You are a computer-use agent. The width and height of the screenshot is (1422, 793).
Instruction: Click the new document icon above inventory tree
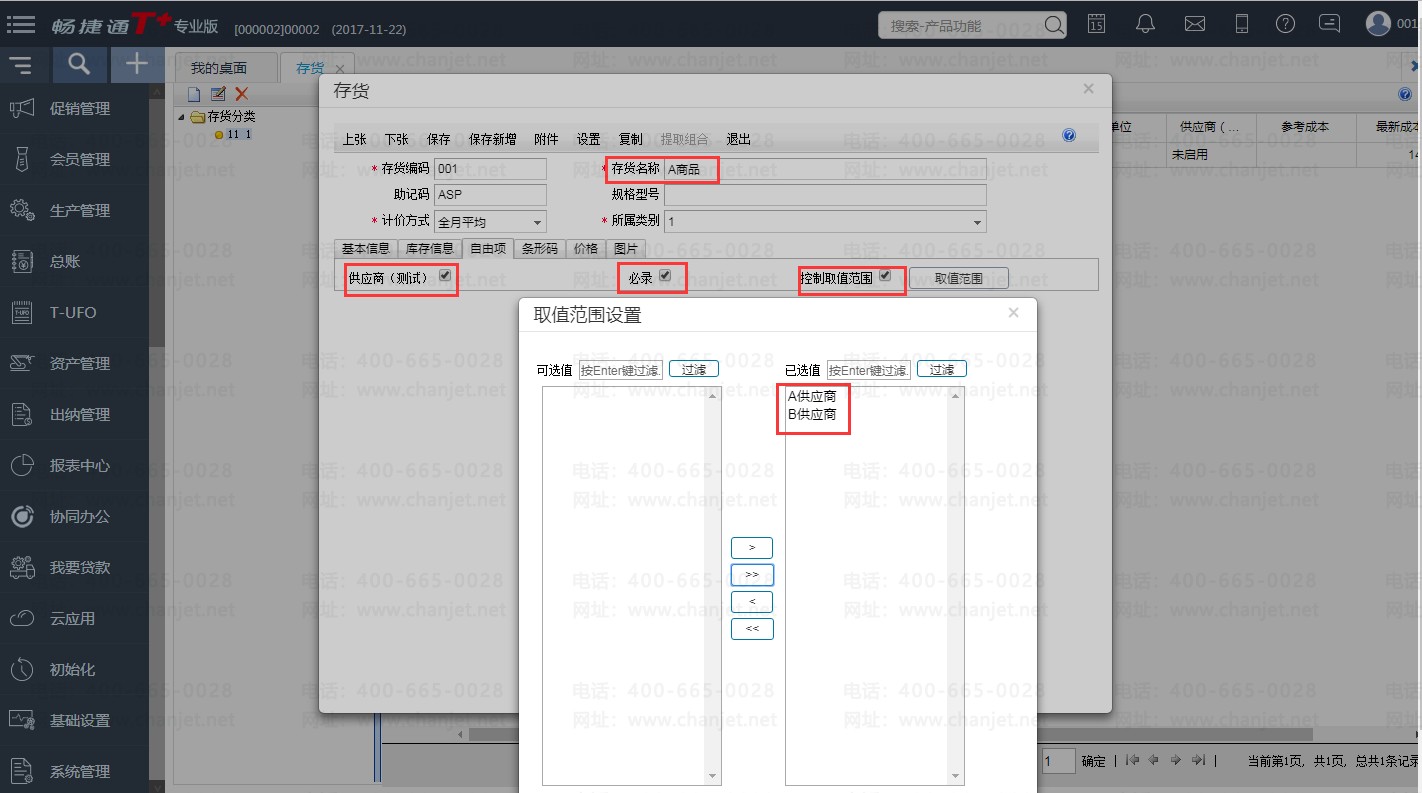click(x=194, y=94)
